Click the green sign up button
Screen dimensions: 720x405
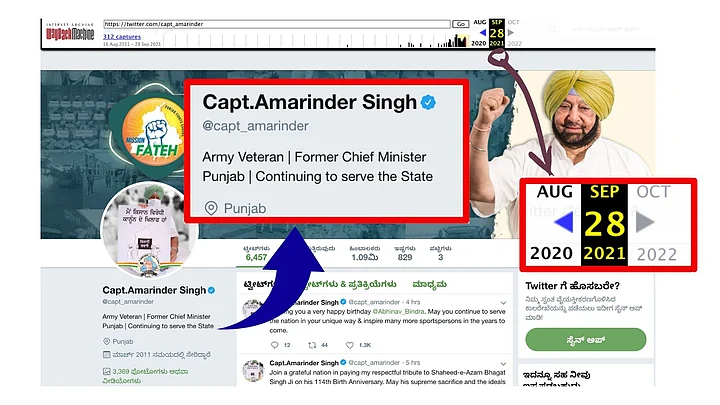[x=585, y=340]
